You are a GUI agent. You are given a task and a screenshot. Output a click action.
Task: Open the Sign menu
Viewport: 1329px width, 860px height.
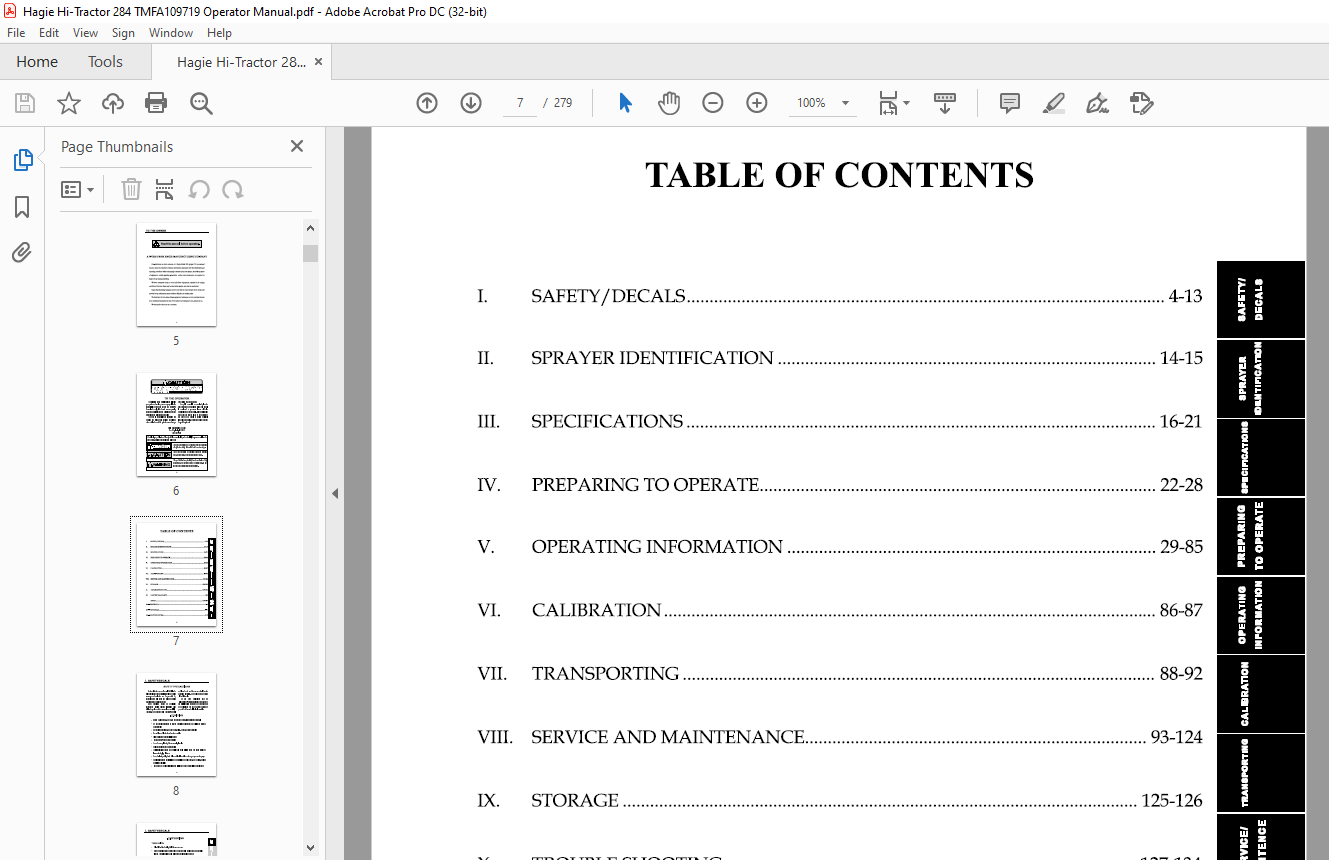coord(123,33)
